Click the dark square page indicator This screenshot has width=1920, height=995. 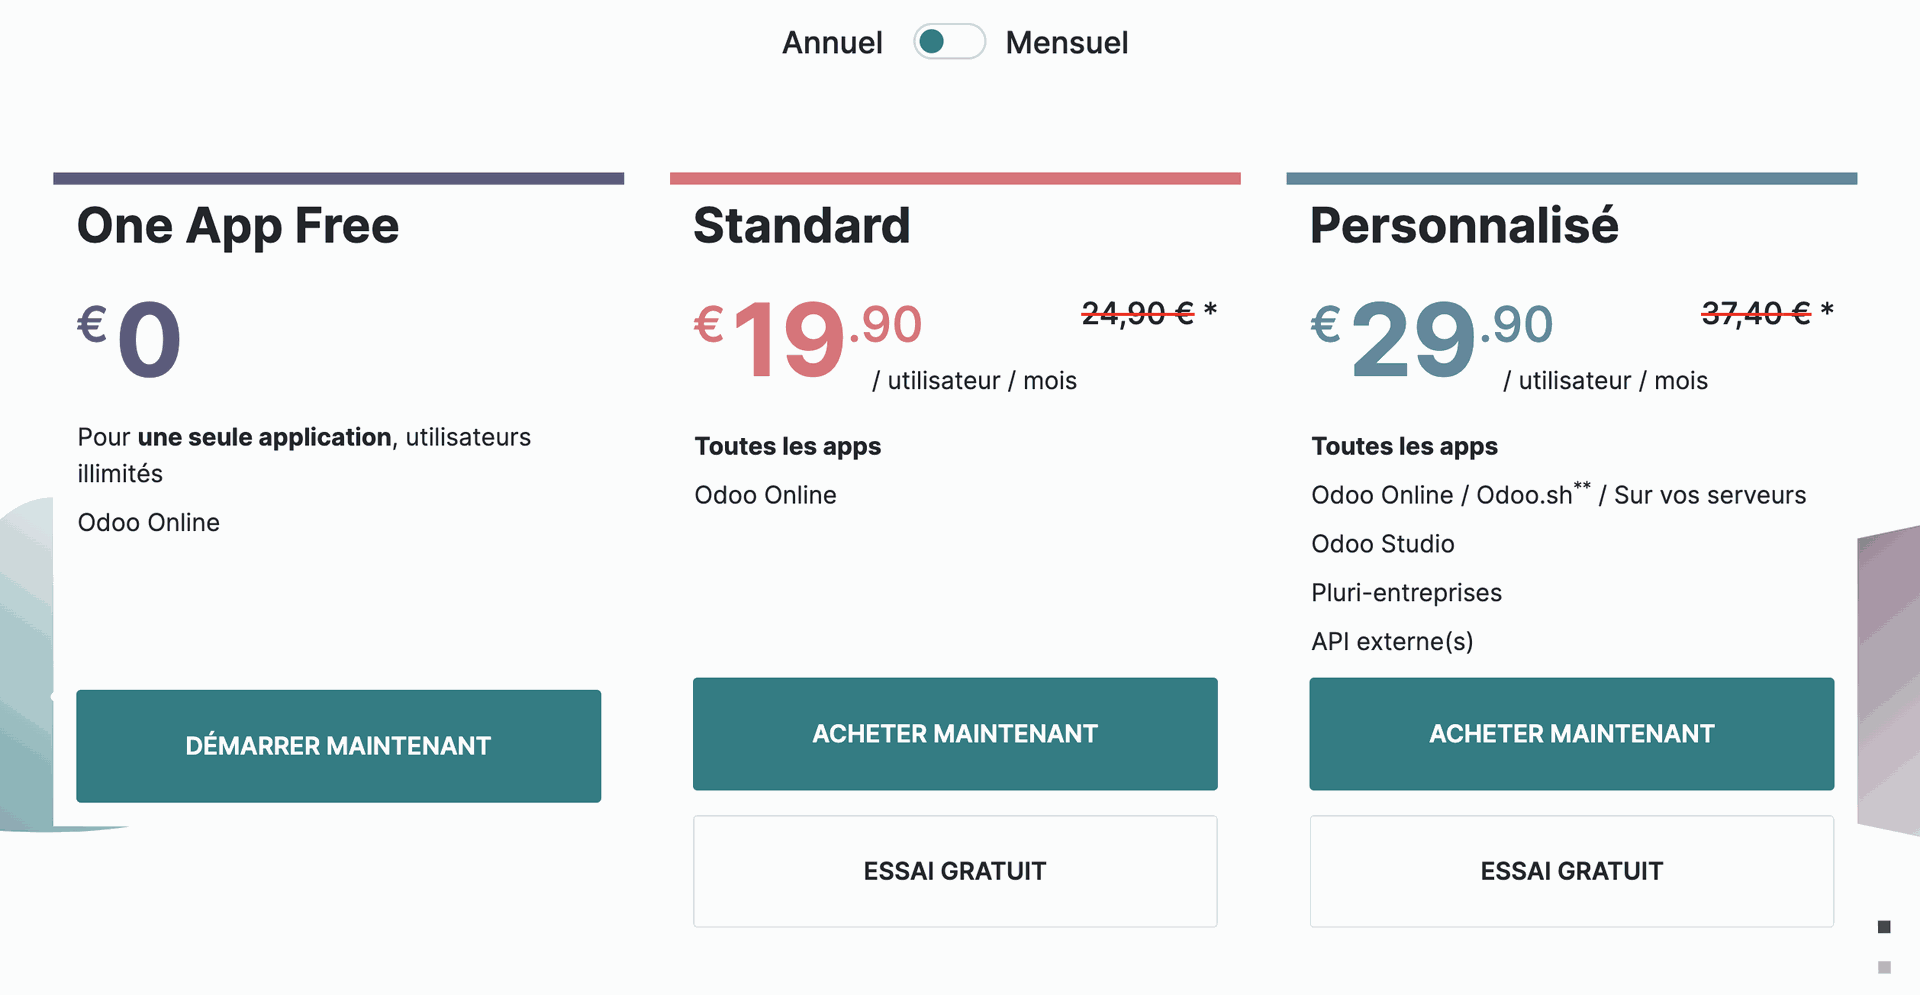tap(1884, 927)
